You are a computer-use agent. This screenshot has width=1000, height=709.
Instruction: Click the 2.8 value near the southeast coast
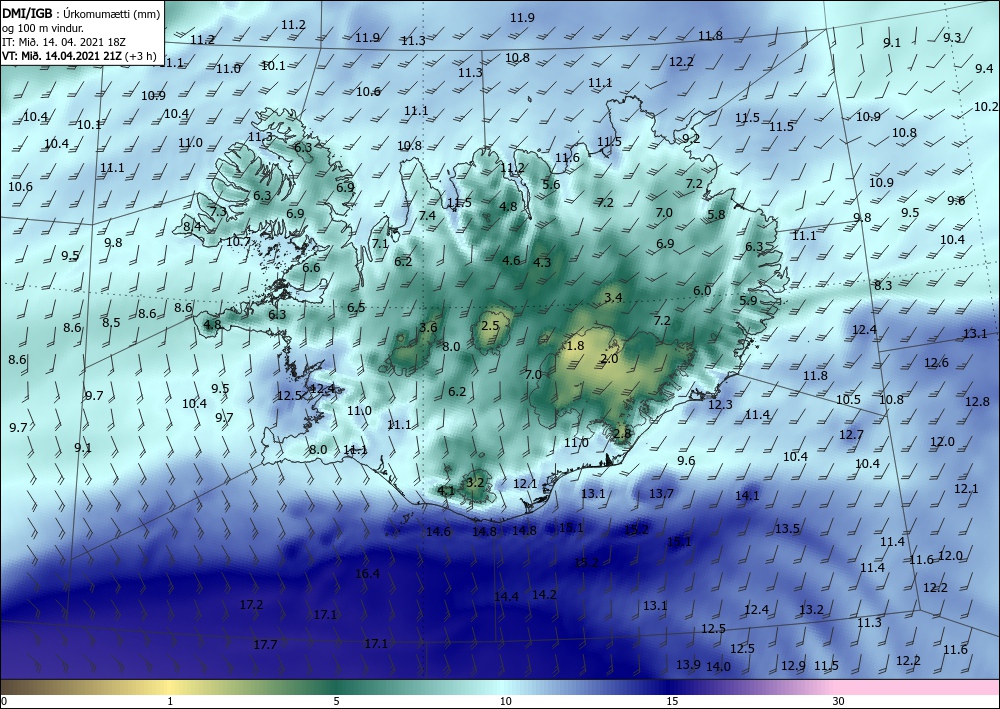[x=622, y=434]
